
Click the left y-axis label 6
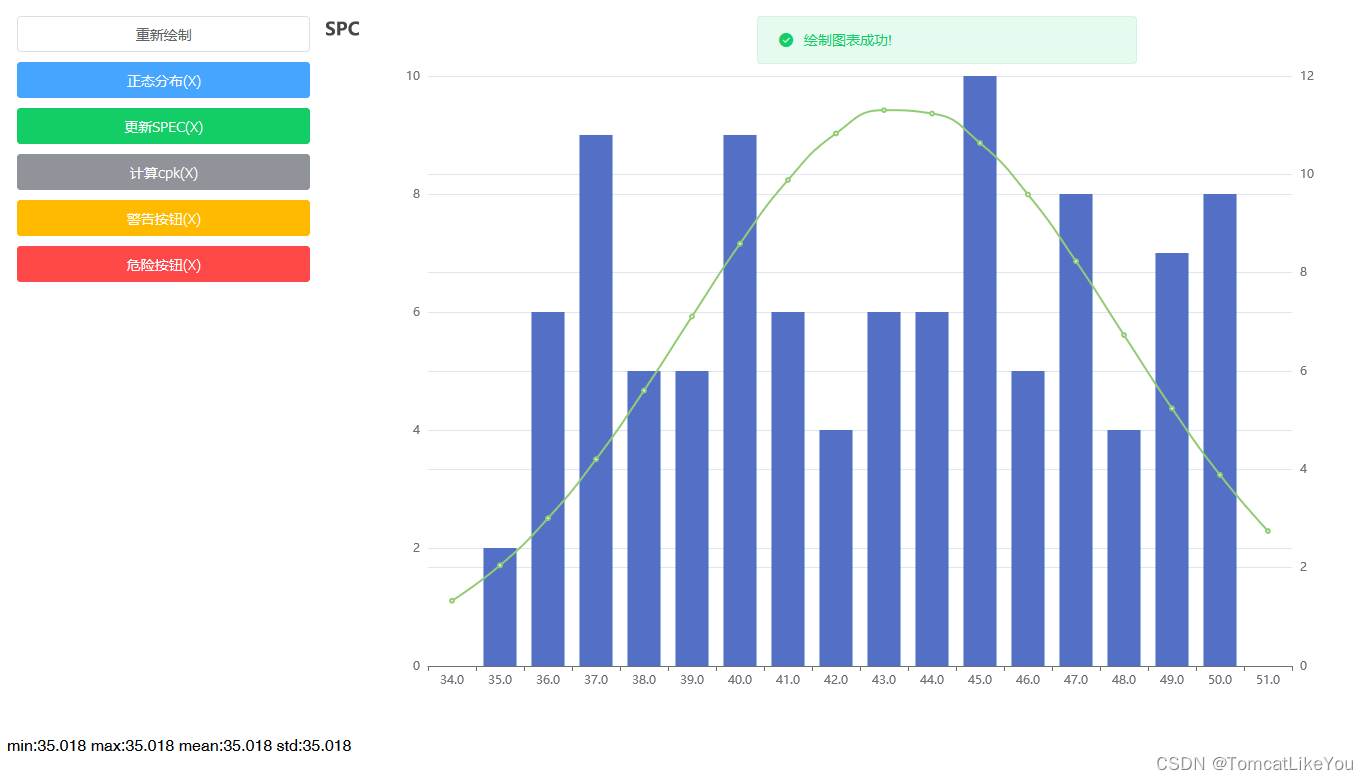pos(416,312)
